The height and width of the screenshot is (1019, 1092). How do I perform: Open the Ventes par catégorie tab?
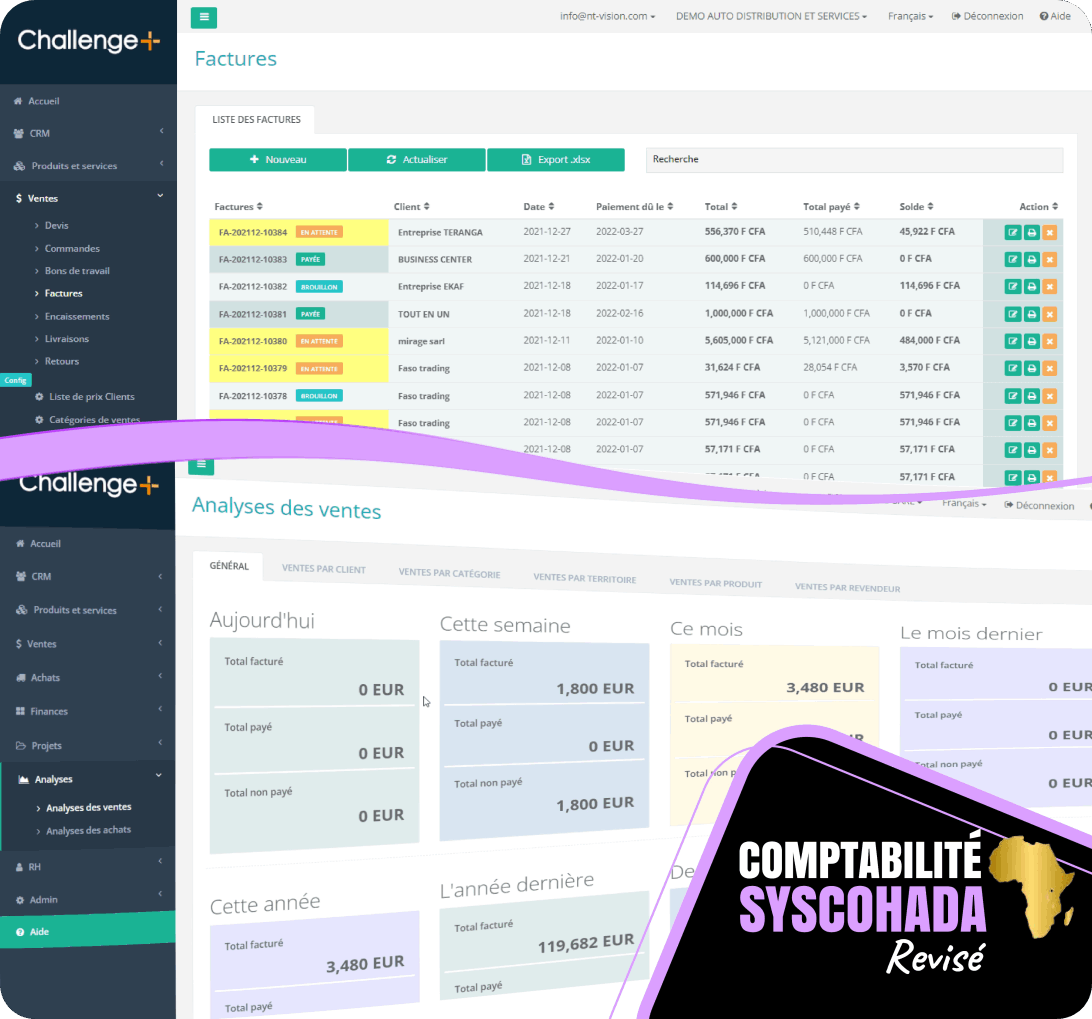[x=449, y=573]
